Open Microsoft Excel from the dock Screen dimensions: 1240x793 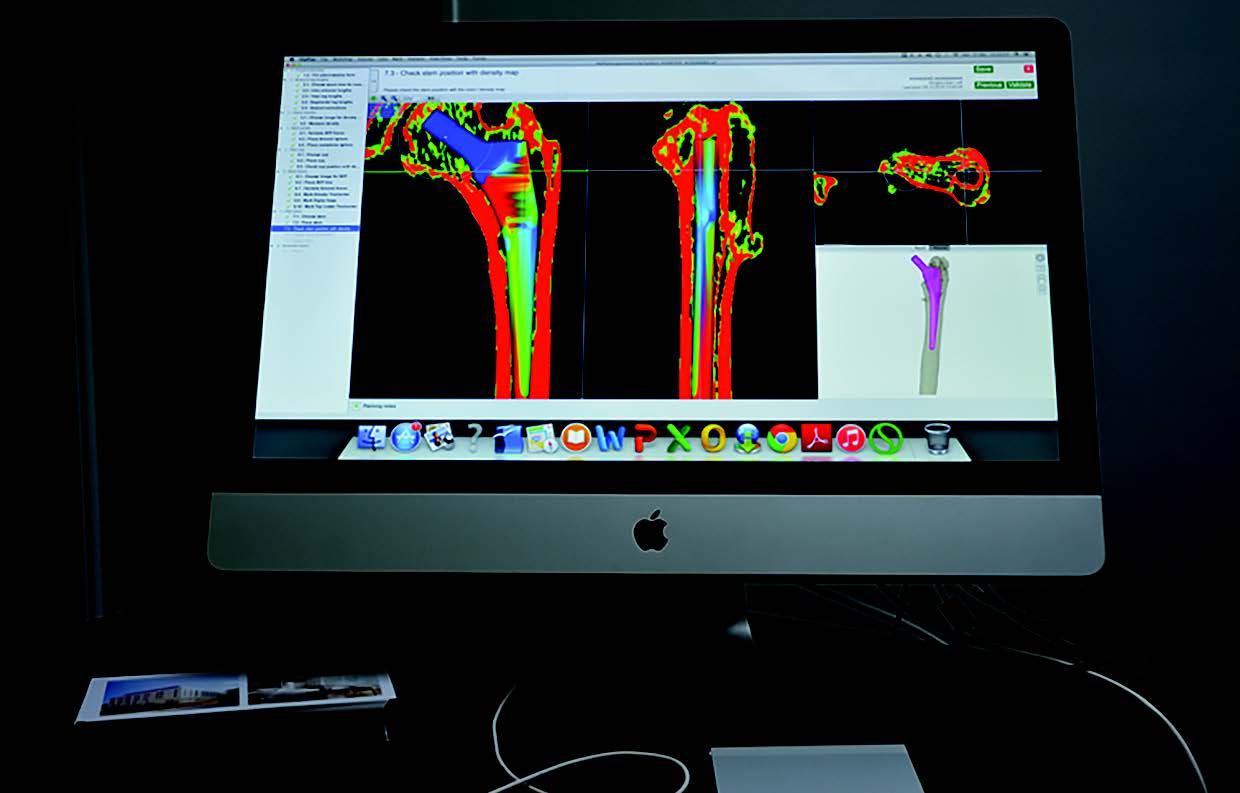pos(678,438)
